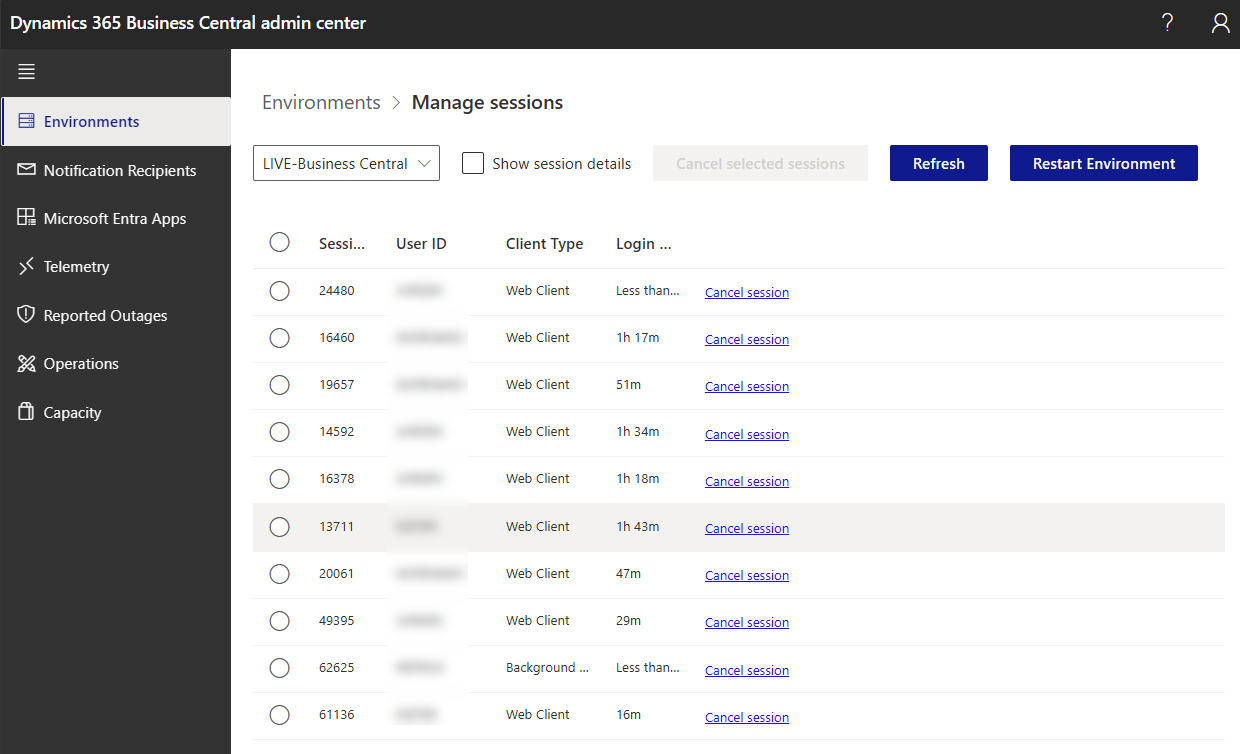Click the Microsoft Entra Apps grid icon
The height and width of the screenshot is (754, 1240).
[27, 218]
